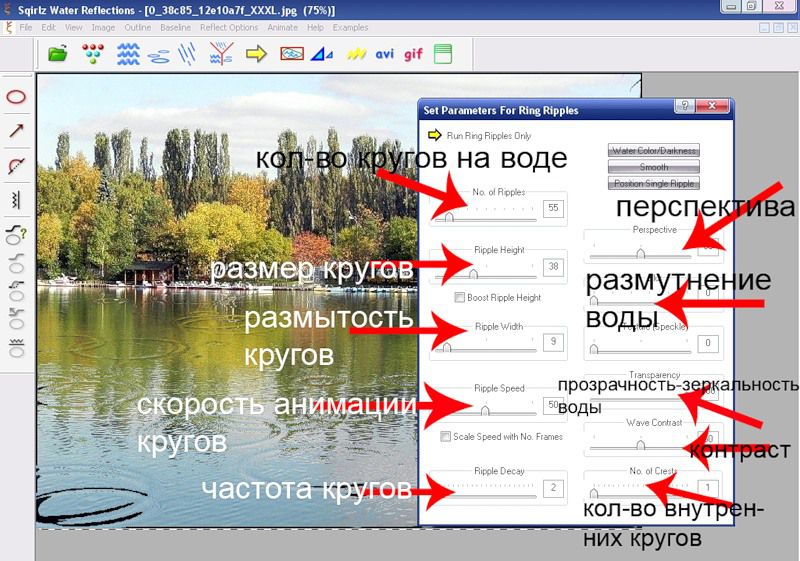Click the blue wavy lines ripple icon
Image resolution: width=800 pixels, height=561 pixels.
point(128,54)
